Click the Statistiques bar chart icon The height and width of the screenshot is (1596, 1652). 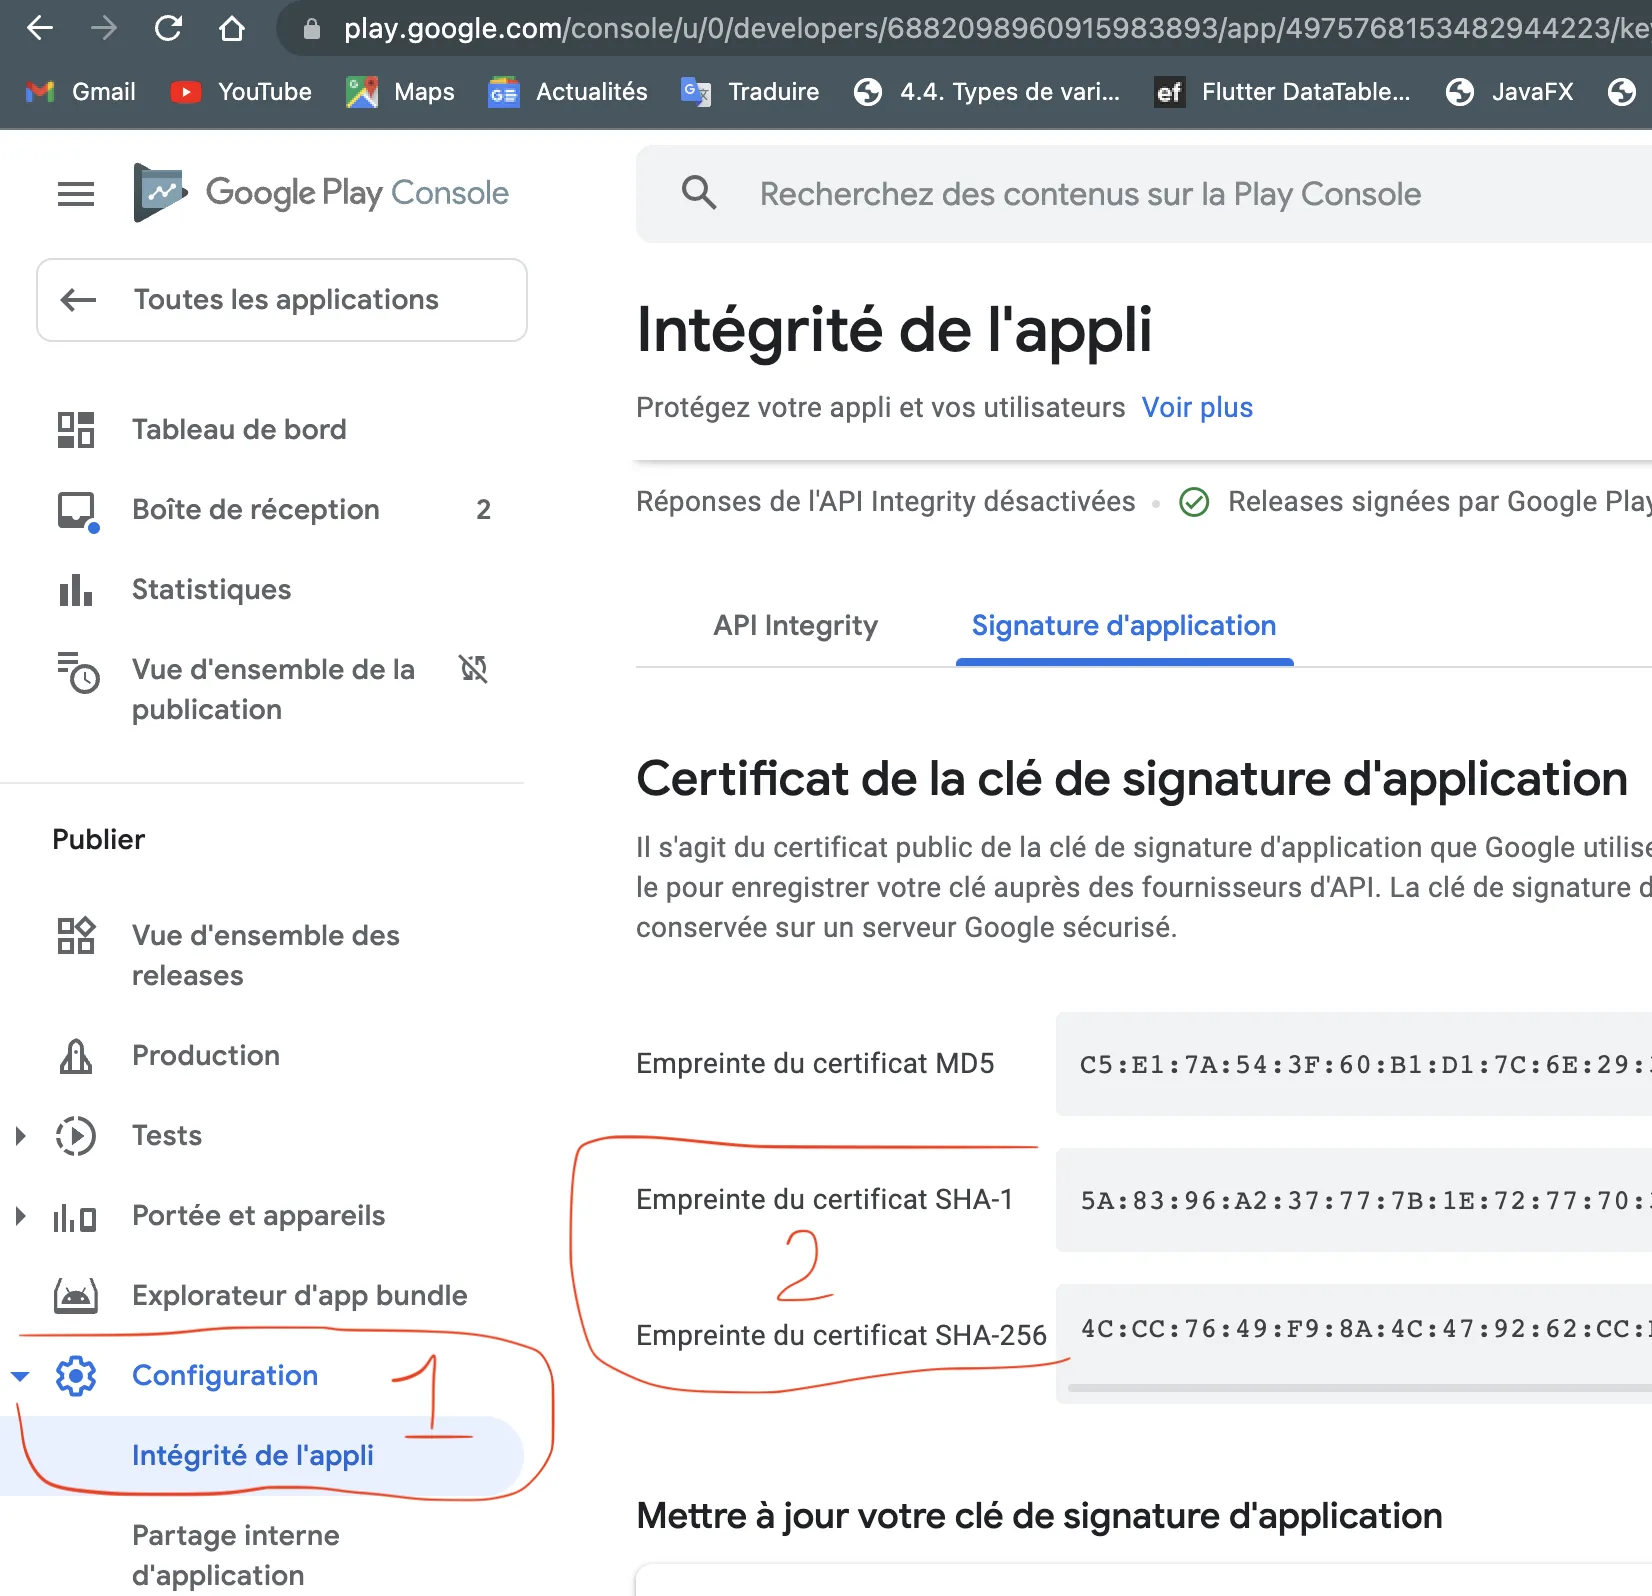[x=76, y=590]
